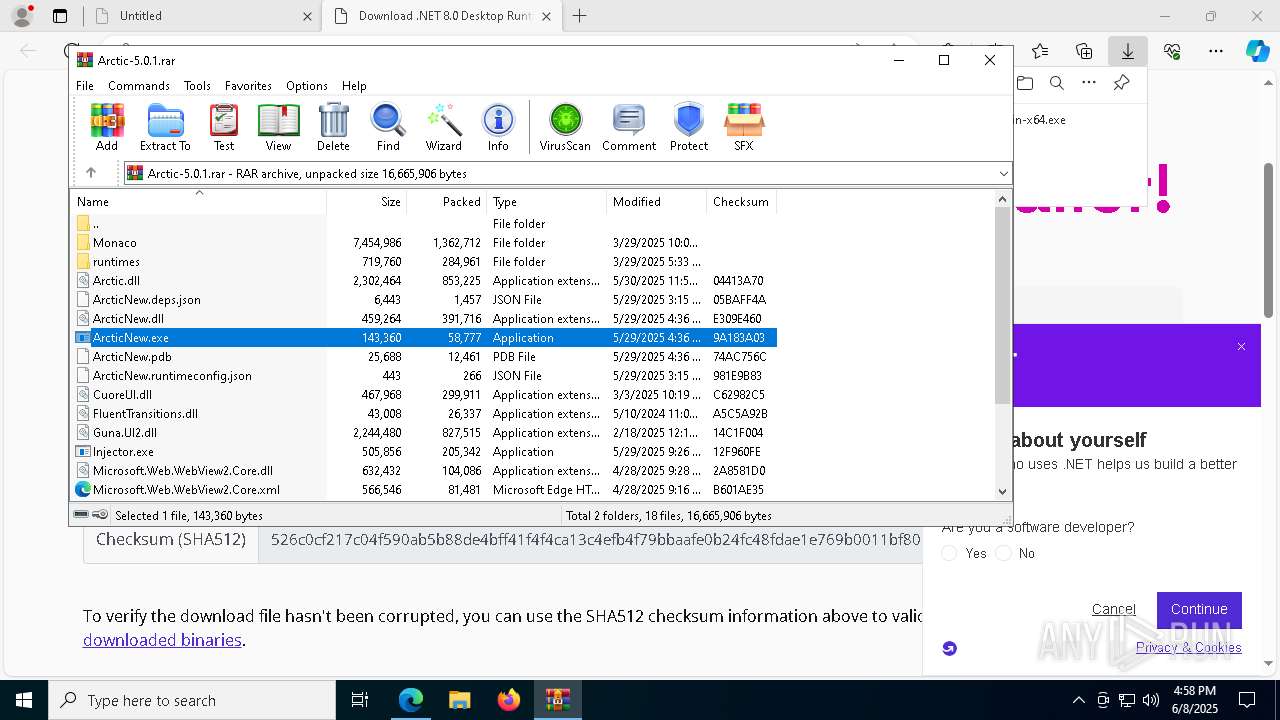Sort by Modified column header
Screen dimensions: 1280x720
657,202
